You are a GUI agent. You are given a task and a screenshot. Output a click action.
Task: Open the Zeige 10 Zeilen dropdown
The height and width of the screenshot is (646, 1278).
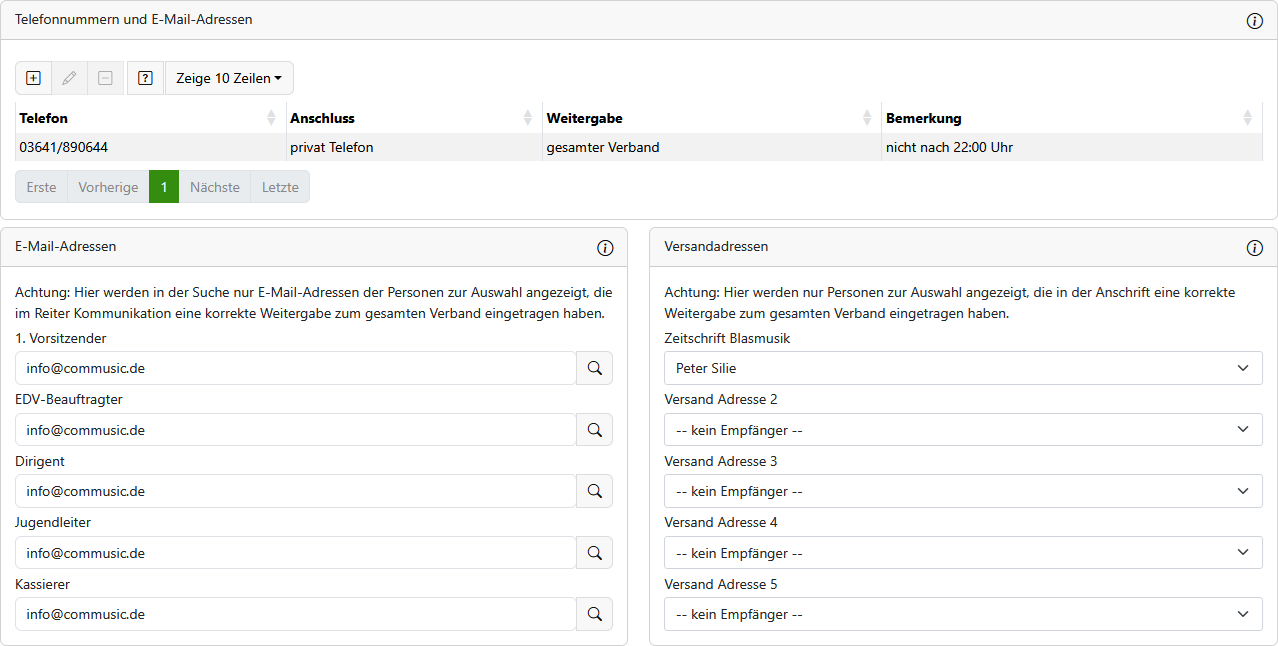(228, 78)
